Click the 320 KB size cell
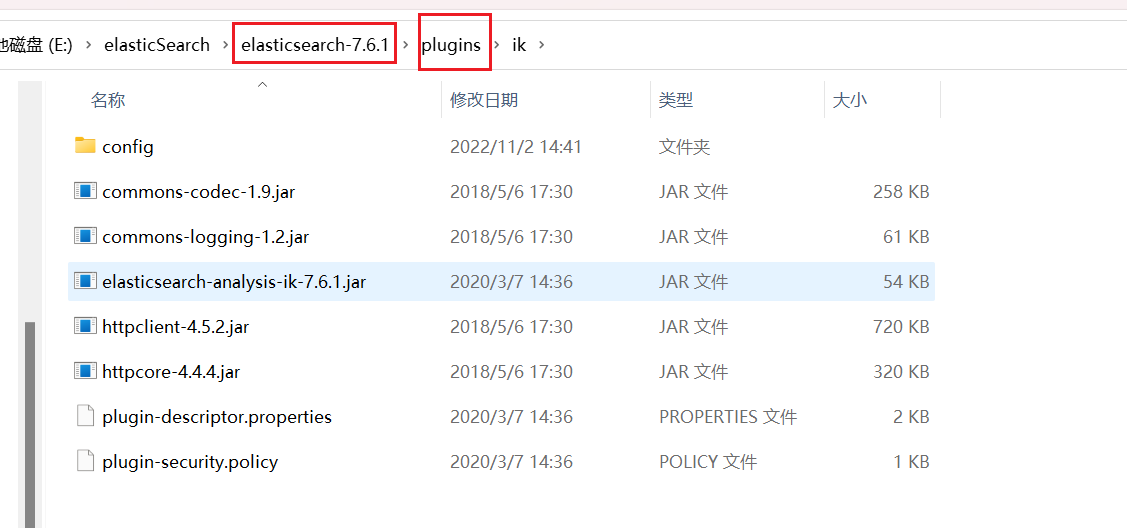This screenshot has height=528, width=1127. coord(901,372)
